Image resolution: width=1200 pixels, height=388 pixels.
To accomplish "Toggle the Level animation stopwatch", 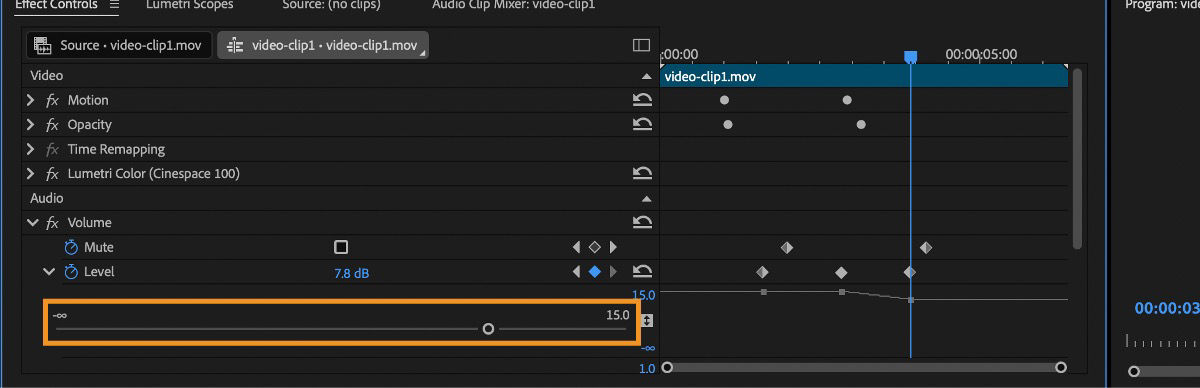I will click(x=71, y=272).
